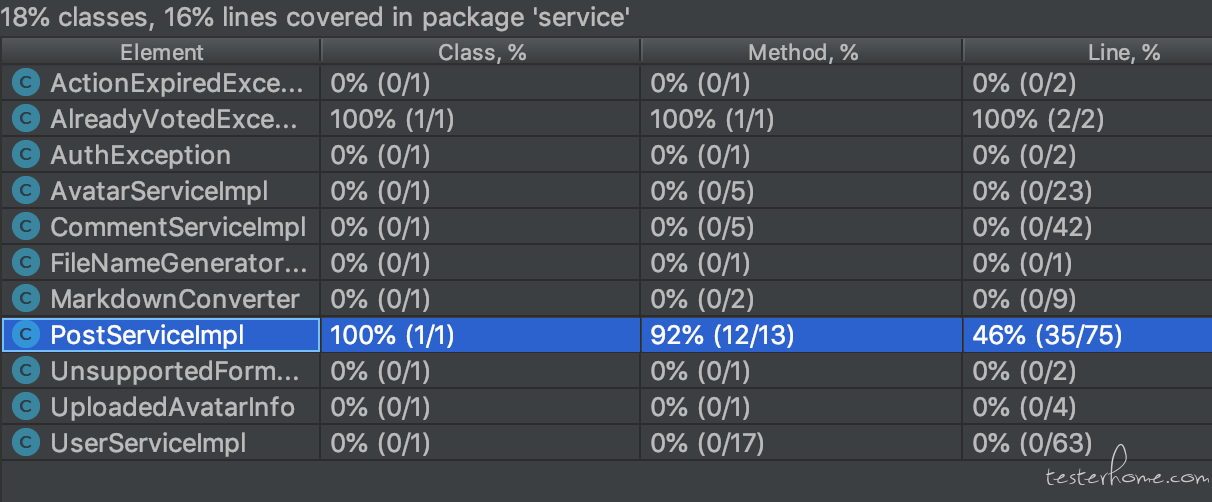This screenshot has width=1212, height=502.
Task: Sort by the Element column header
Action: click(161, 52)
